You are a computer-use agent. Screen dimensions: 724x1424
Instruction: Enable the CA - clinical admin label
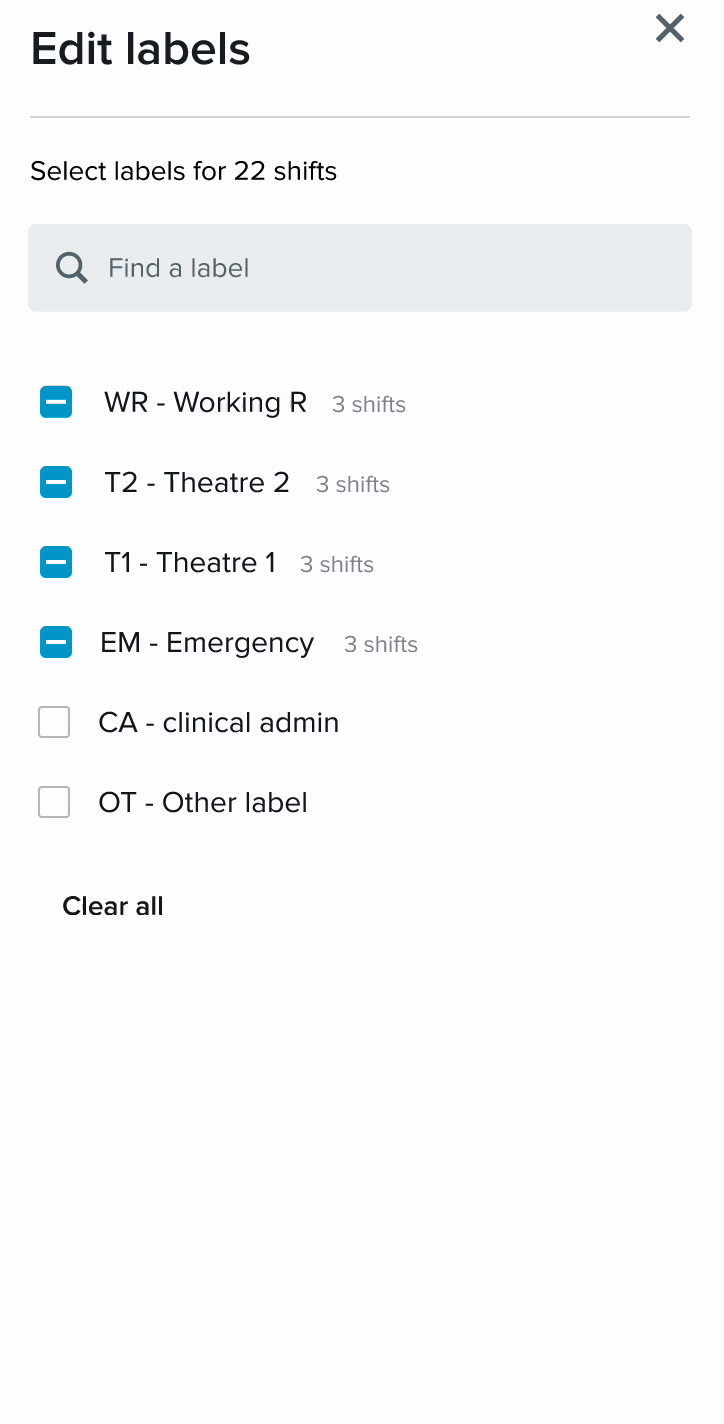coord(54,722)
